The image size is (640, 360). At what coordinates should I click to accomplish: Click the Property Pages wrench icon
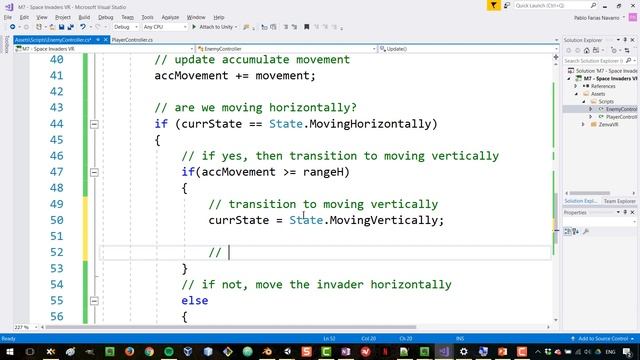pos(586,231)
